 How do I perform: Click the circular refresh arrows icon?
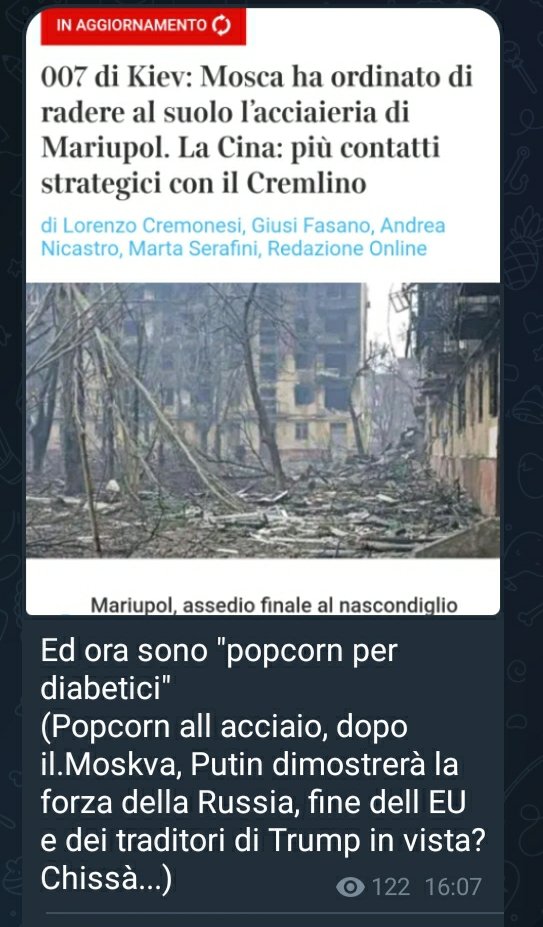221,26
